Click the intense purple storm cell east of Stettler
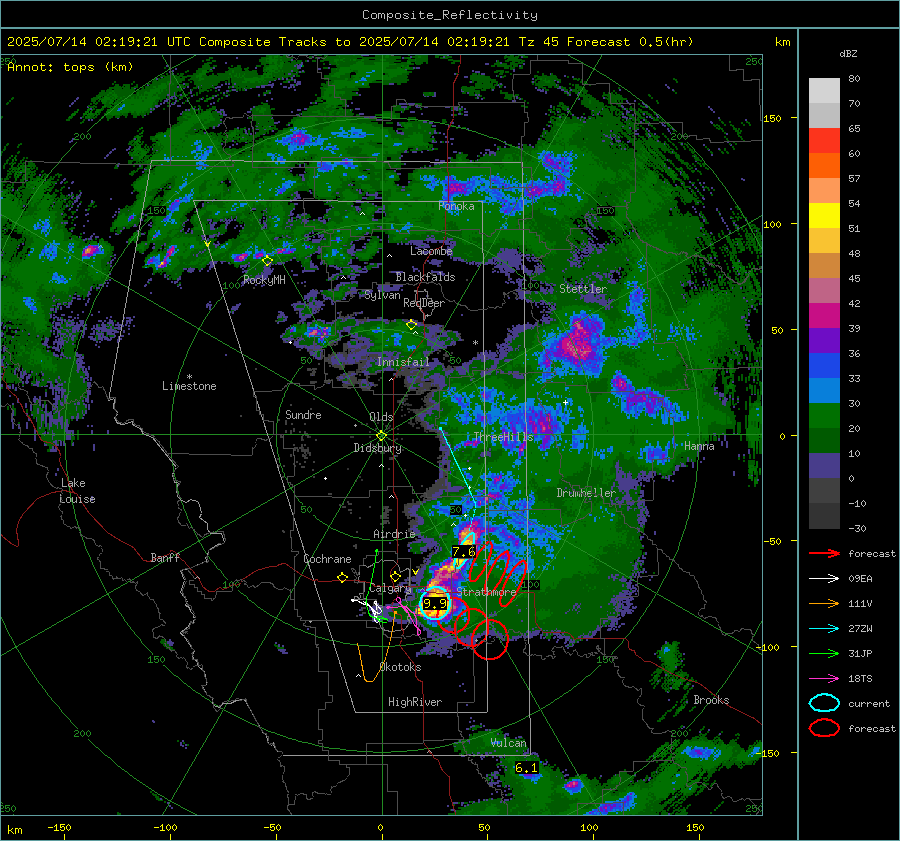Screen dimensions: 900x841 pyautogui.click(x=577, y=343)
